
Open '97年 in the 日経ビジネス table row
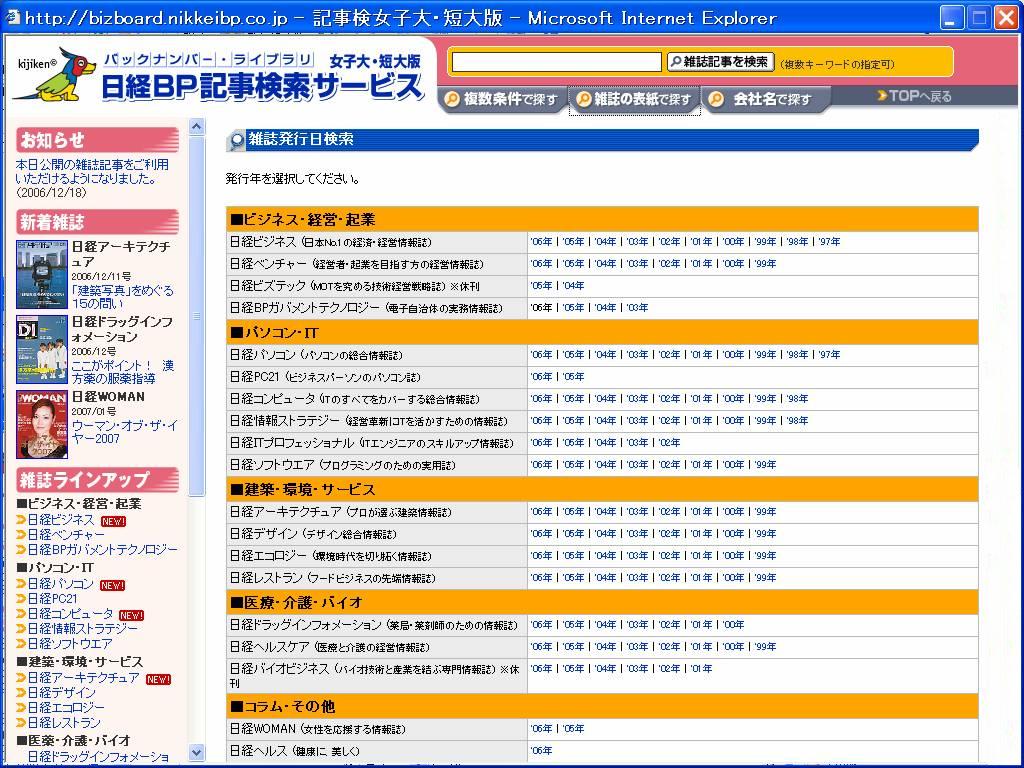829,242
